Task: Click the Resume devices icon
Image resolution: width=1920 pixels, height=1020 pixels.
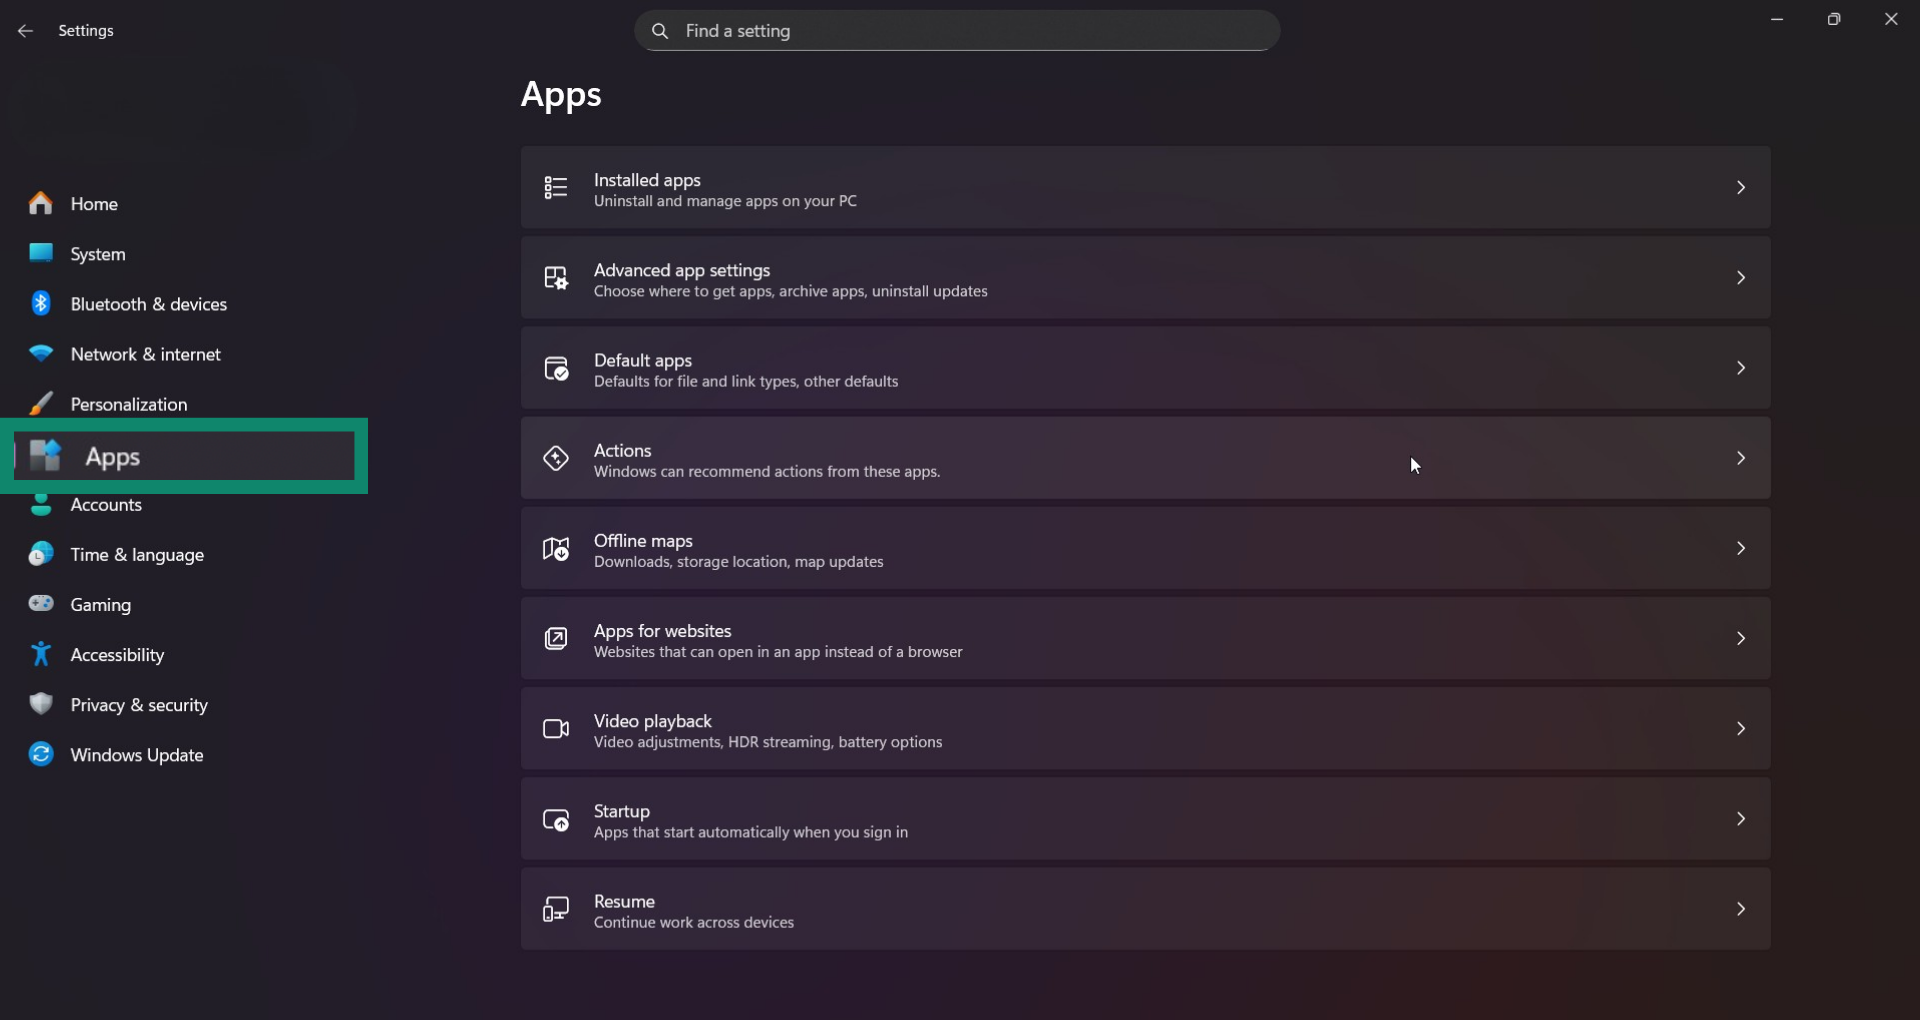Action: (x=556, y=909)
